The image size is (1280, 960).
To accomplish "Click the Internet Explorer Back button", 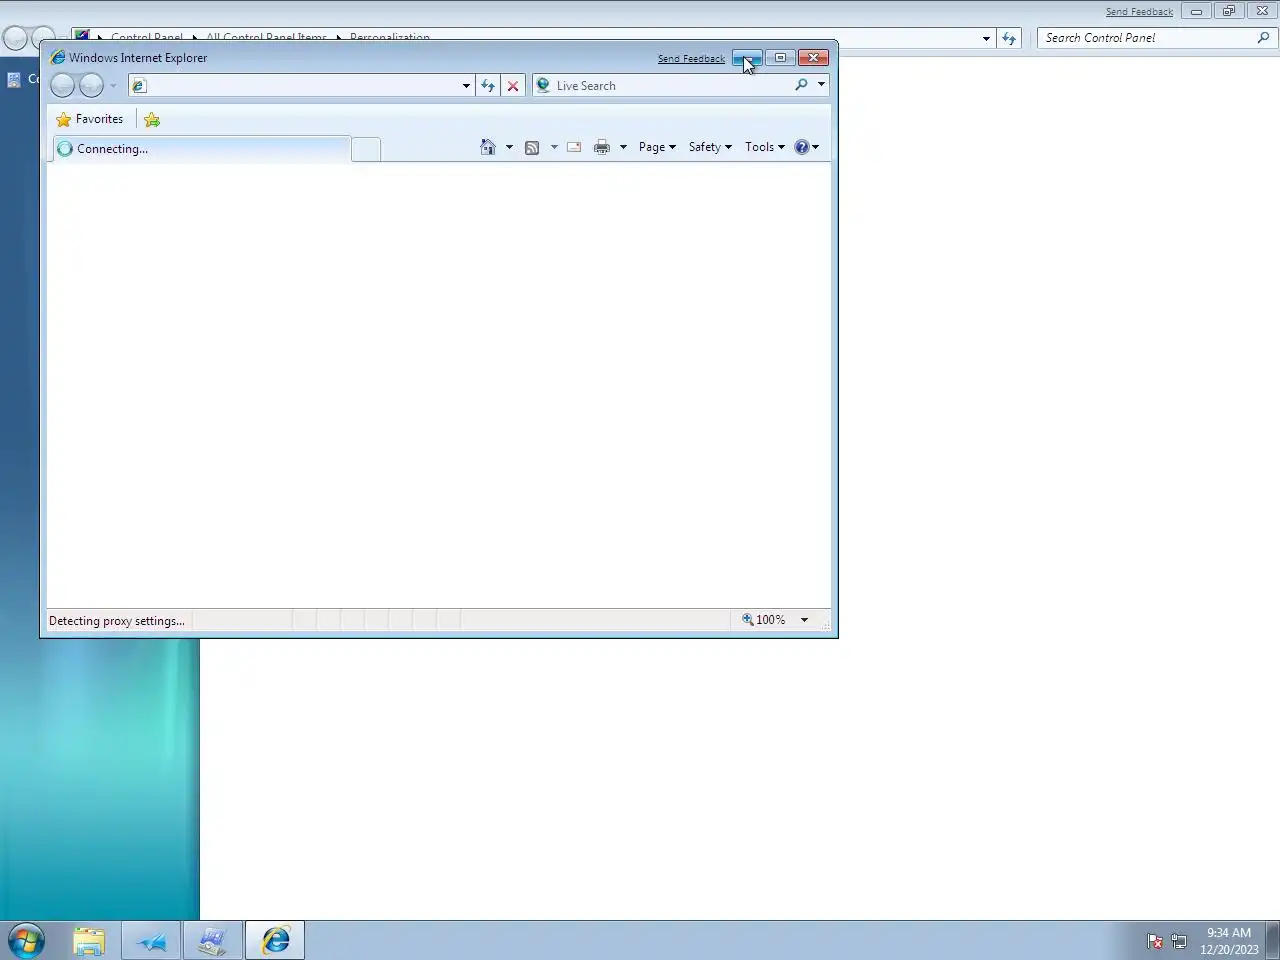I will (62, 86).
